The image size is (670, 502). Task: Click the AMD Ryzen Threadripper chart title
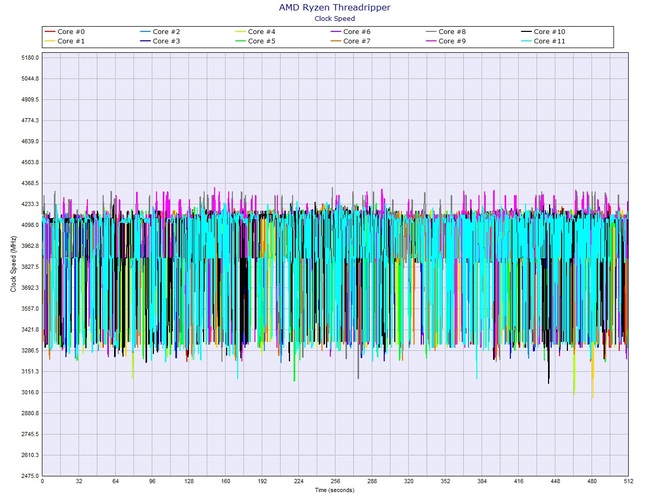[x=335, y=7]
